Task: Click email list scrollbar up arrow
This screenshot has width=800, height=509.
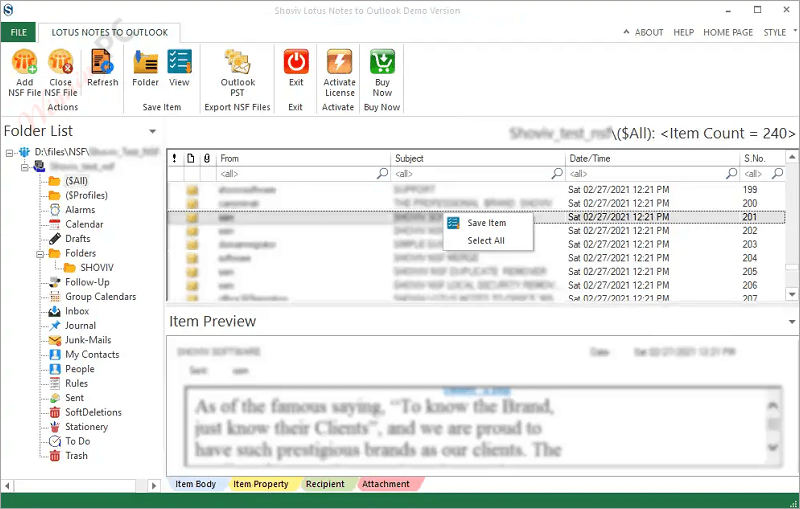Action: 792,157
